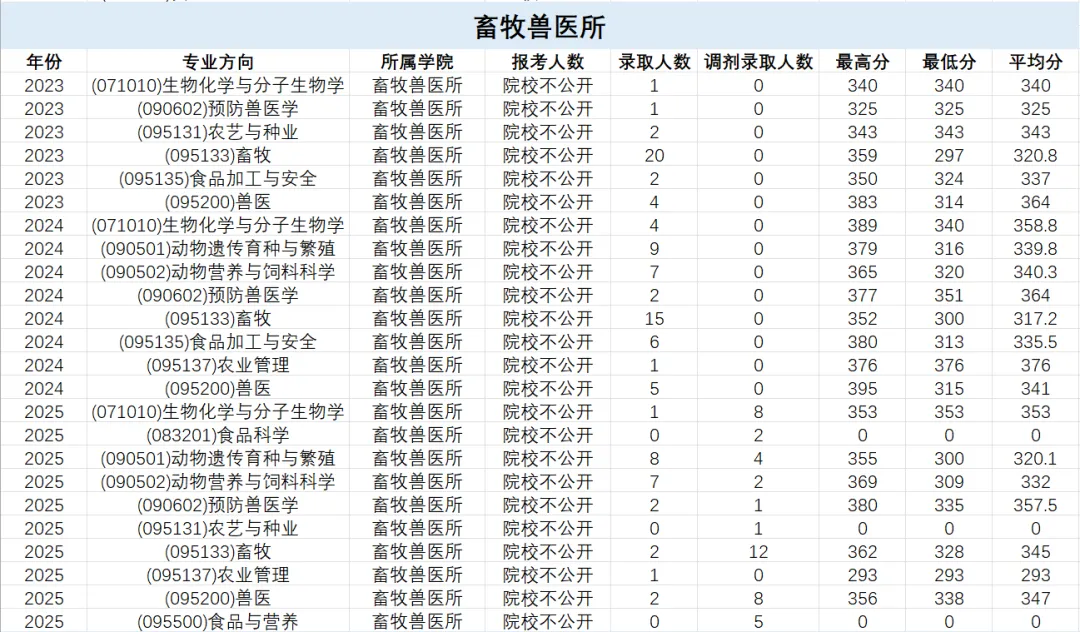The width and height of the screenshot is (1080, 632).
Task: Select average score 337 cell
Action: [1035, 179]
